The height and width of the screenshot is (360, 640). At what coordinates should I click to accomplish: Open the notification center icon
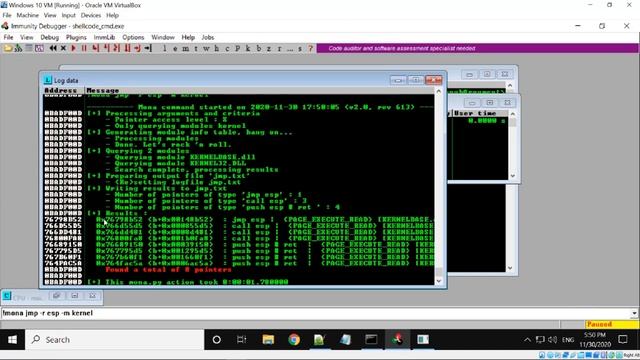(623, 340)
